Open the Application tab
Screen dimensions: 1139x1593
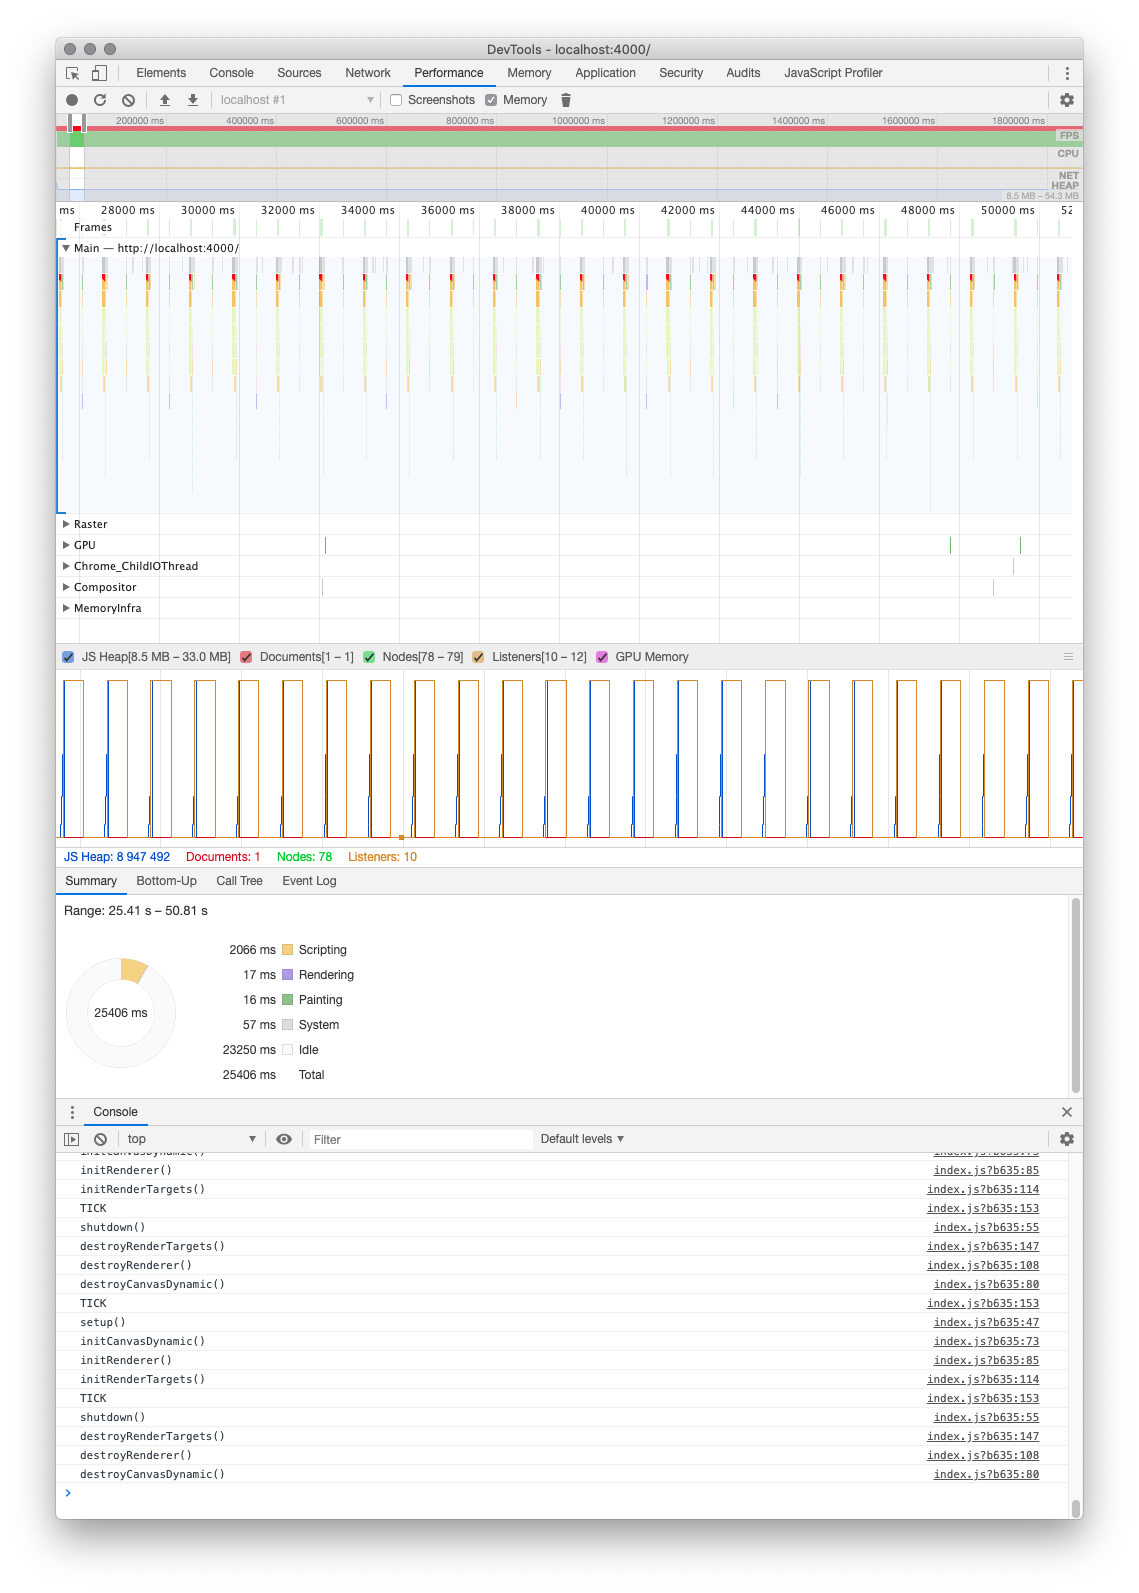pos(605,73)
